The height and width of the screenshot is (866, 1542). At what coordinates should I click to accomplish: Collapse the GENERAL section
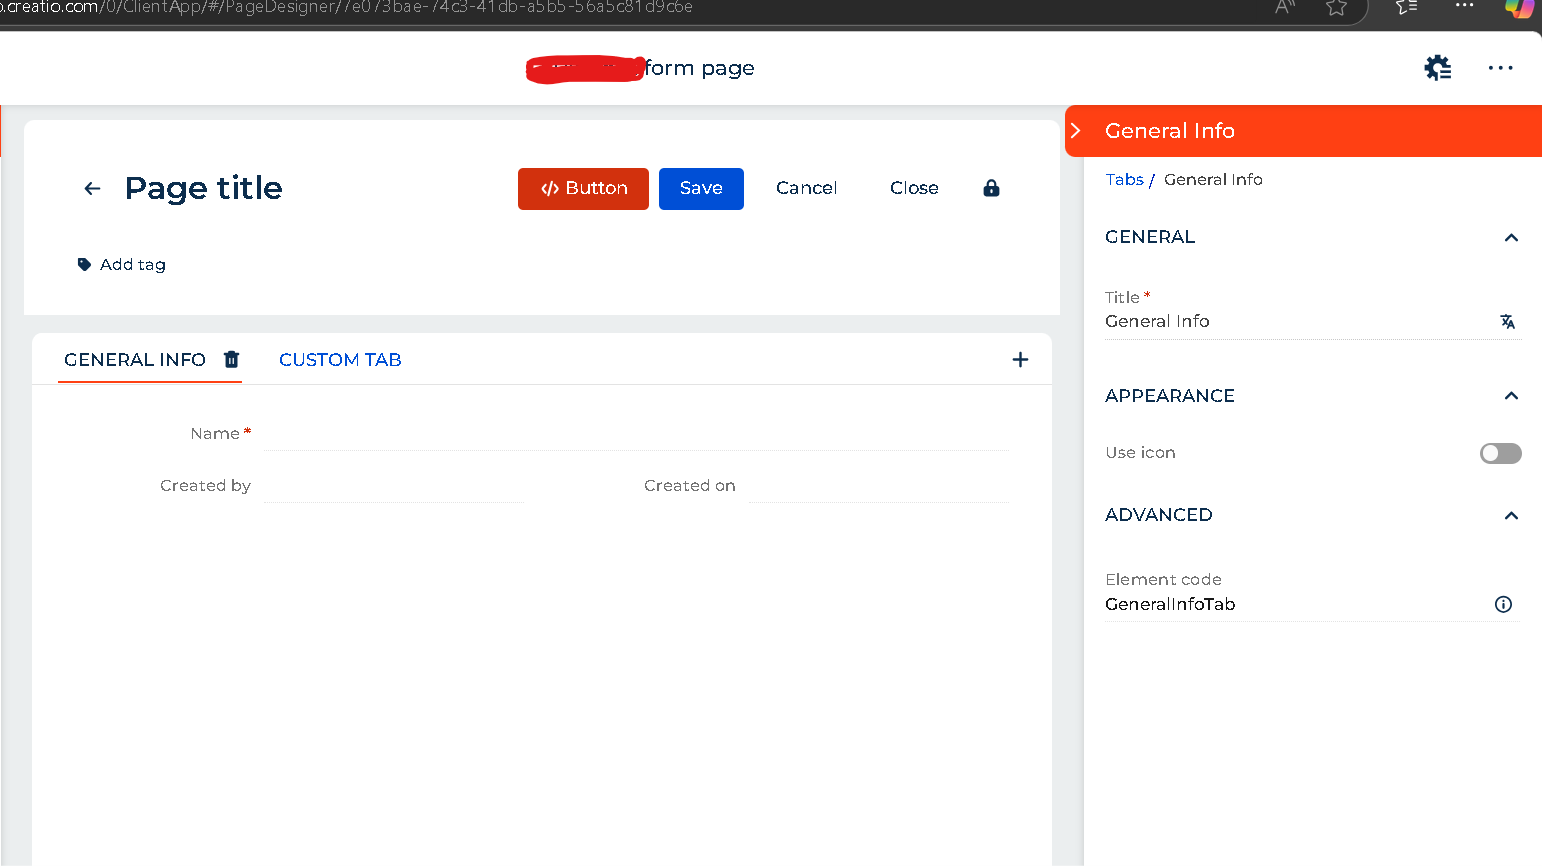coord(1511,237)
